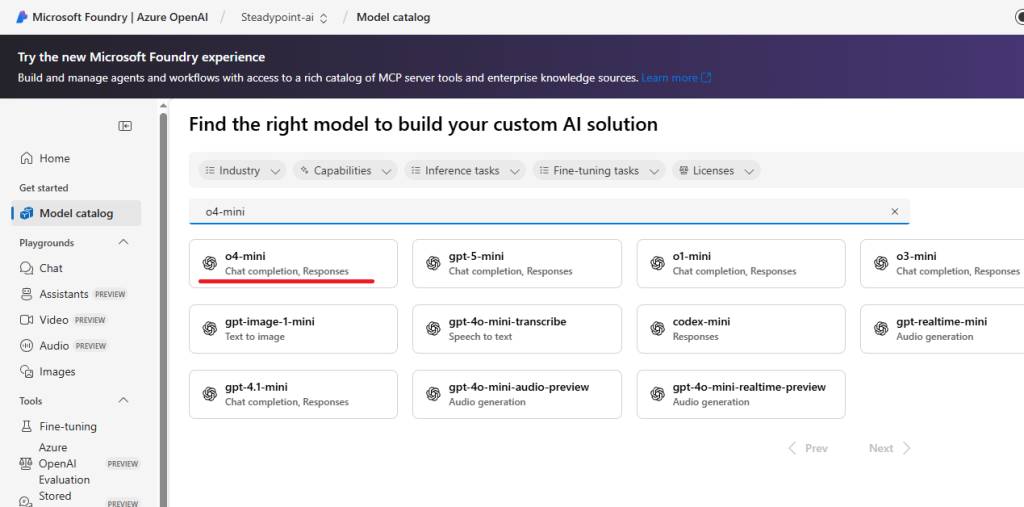Screen dimensions: 1024x507
Task: Click the Home icon in sidebar
Action: tap(27, 158)
